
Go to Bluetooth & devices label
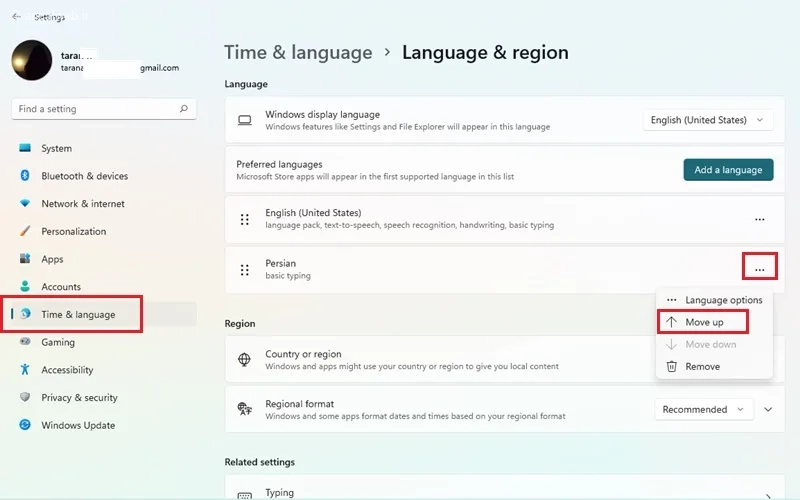[x=85, y=176]
